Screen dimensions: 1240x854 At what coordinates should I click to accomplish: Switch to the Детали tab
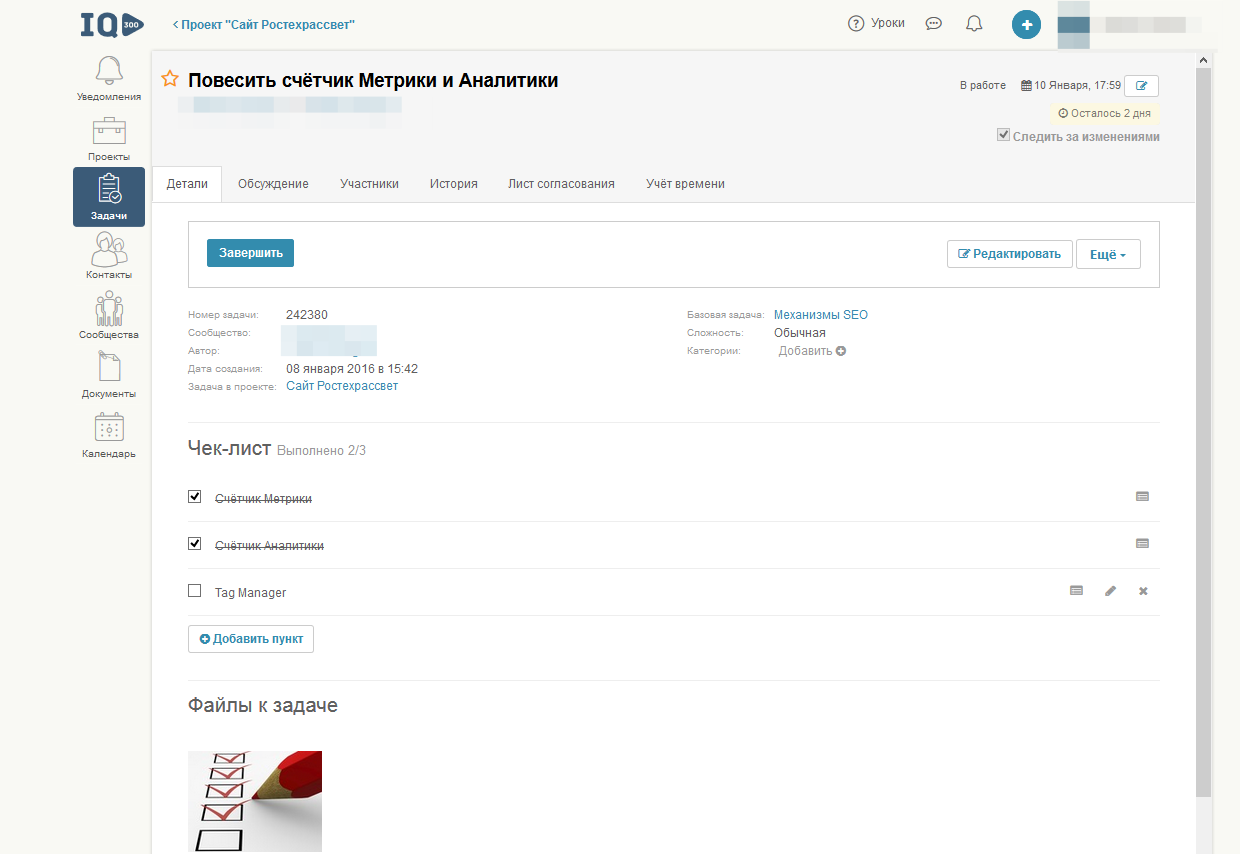[187, 184]
